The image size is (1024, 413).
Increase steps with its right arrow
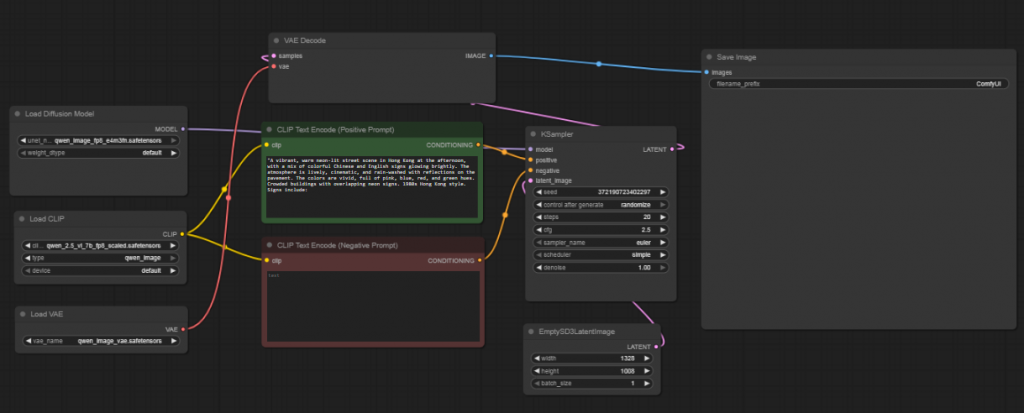662,217
